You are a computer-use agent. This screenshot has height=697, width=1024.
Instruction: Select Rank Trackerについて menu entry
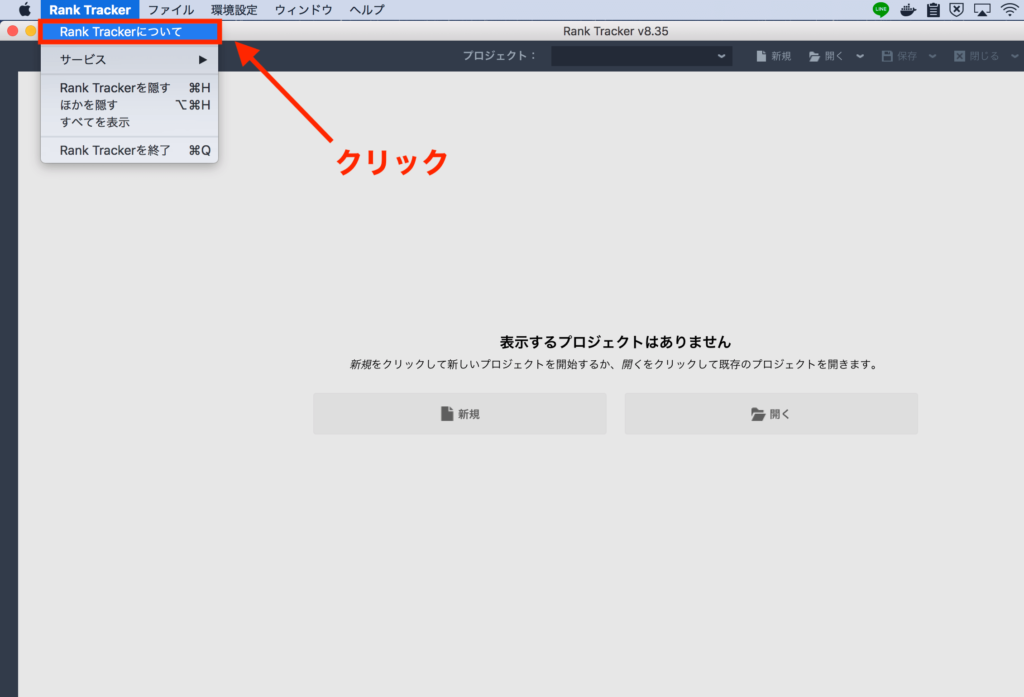(x=130, y=31)
